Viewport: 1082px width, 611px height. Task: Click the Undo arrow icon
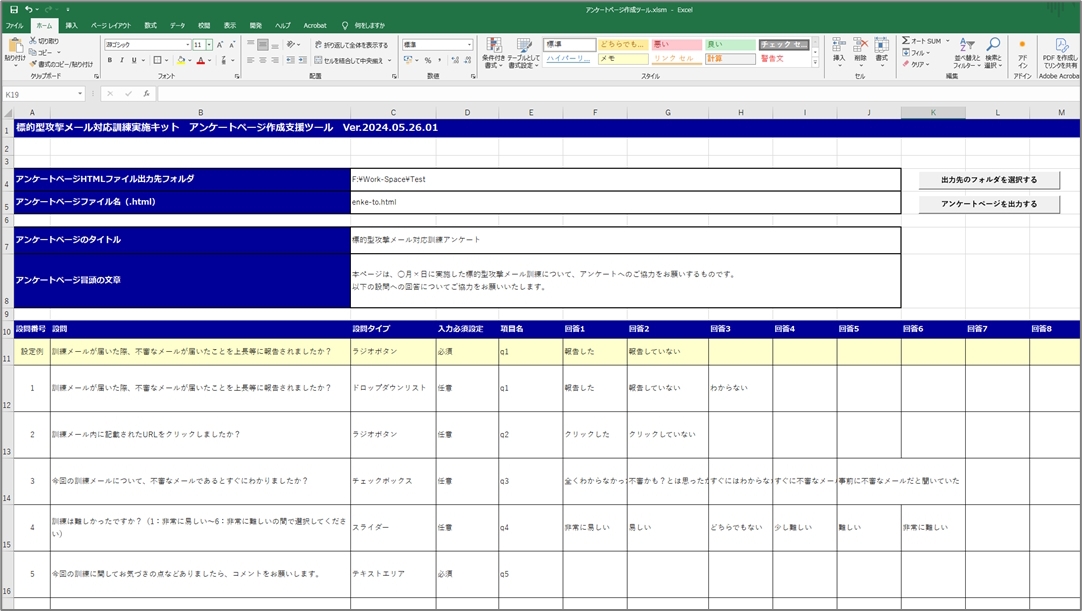29,9
